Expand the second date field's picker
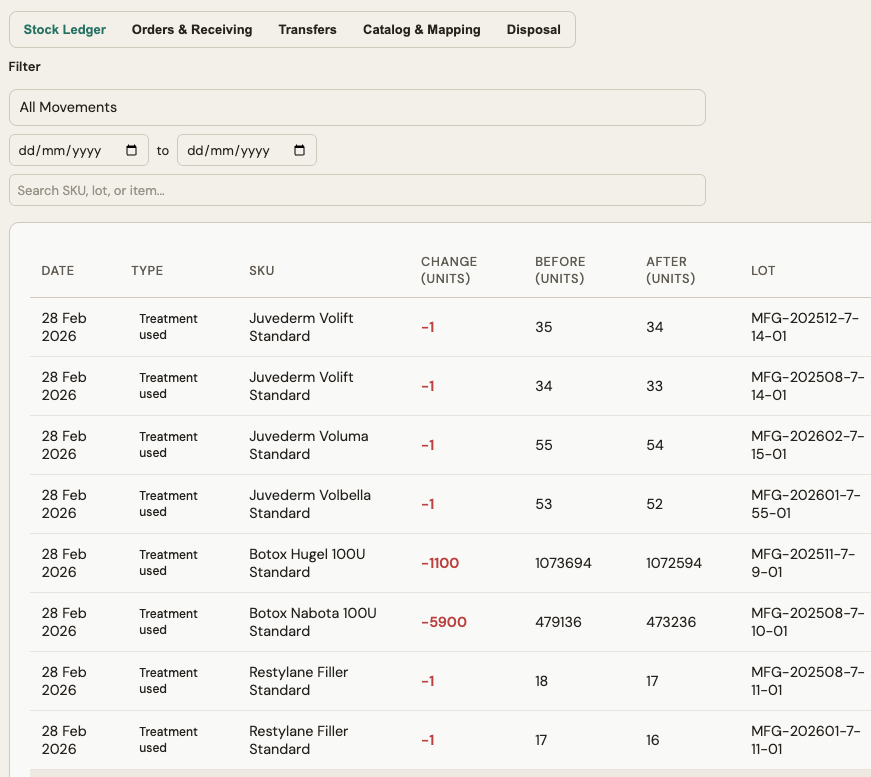The height and width of the screenshot is (777, 871). click(x=298, y=150)
